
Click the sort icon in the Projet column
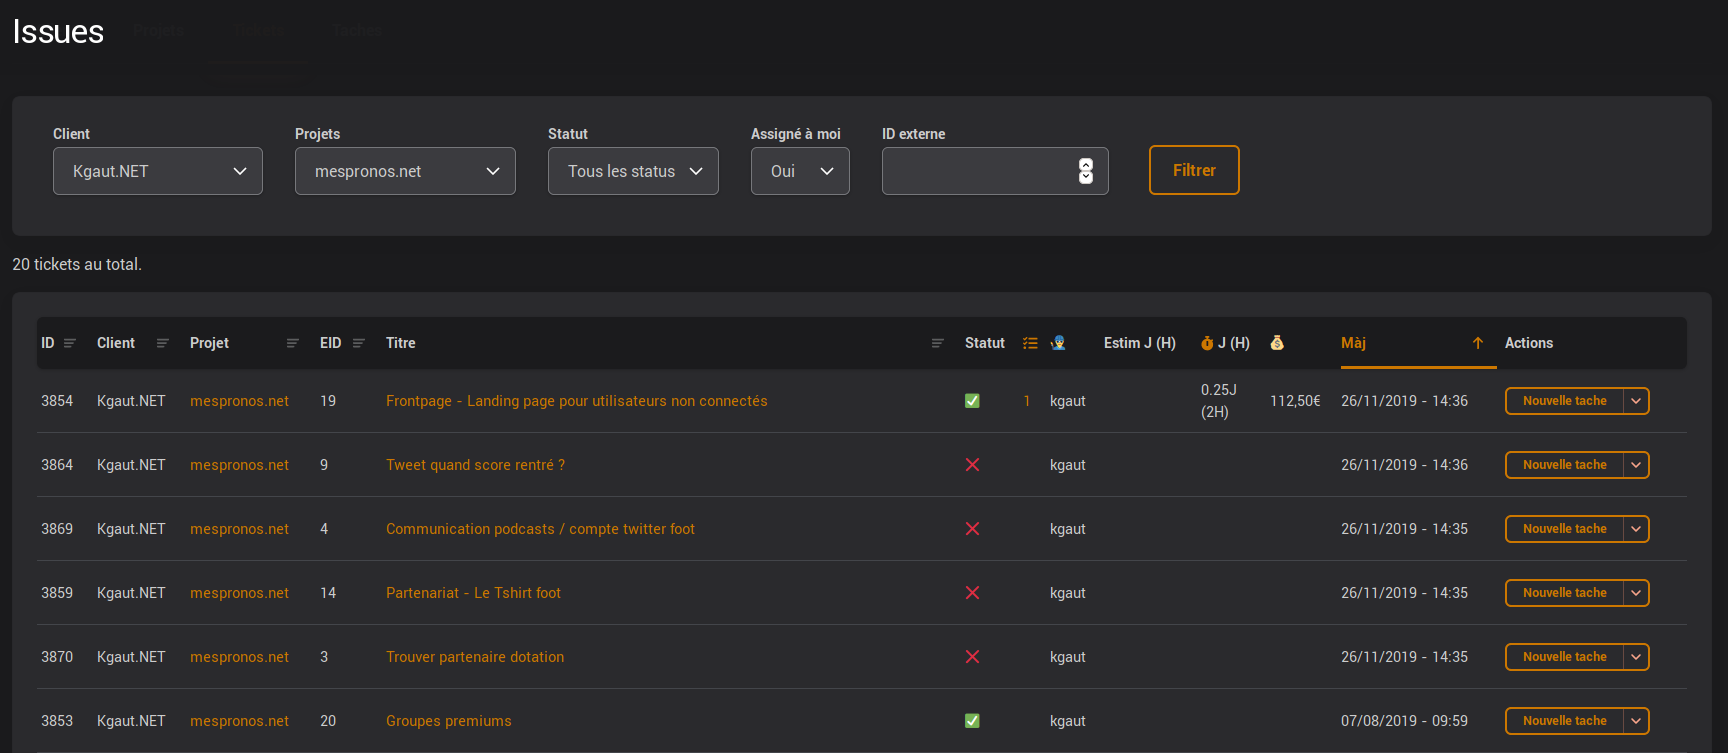(293, 343)
